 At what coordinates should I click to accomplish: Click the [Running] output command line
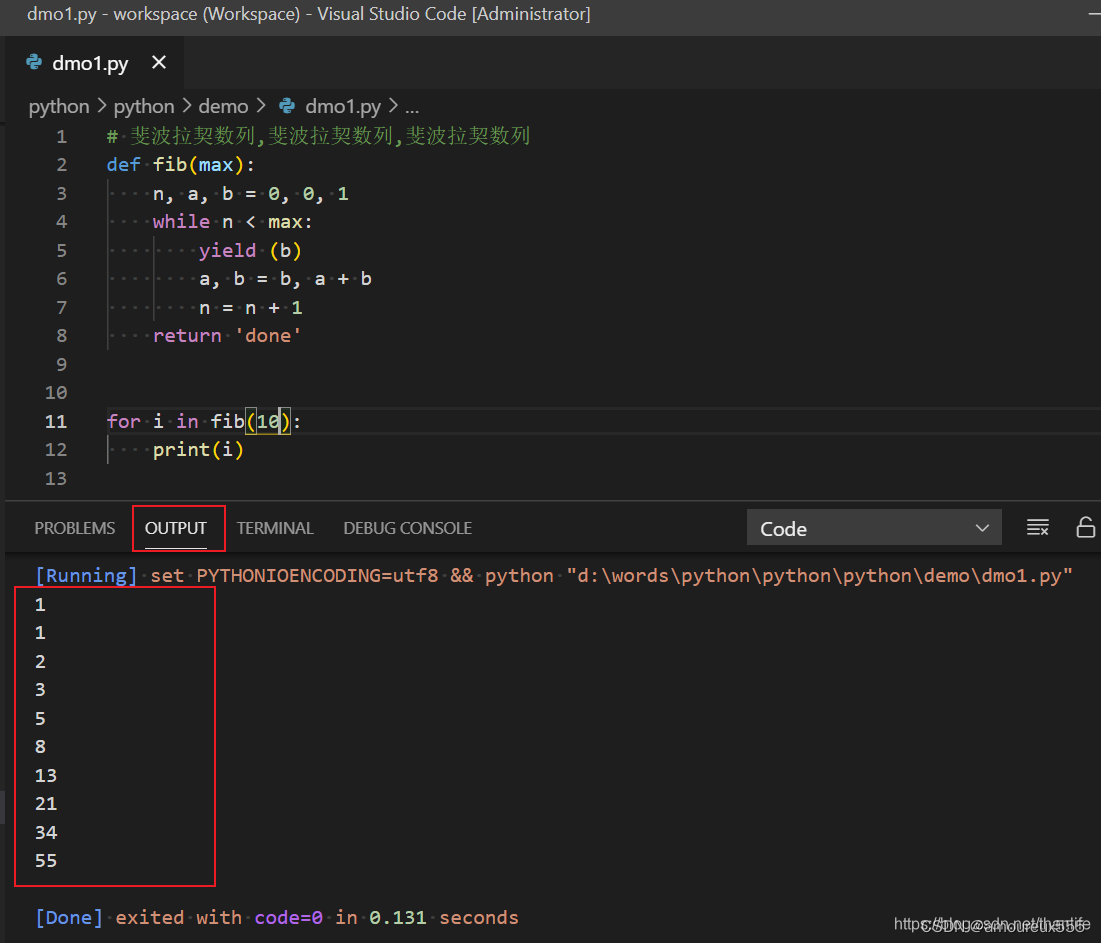coord(553,576)
